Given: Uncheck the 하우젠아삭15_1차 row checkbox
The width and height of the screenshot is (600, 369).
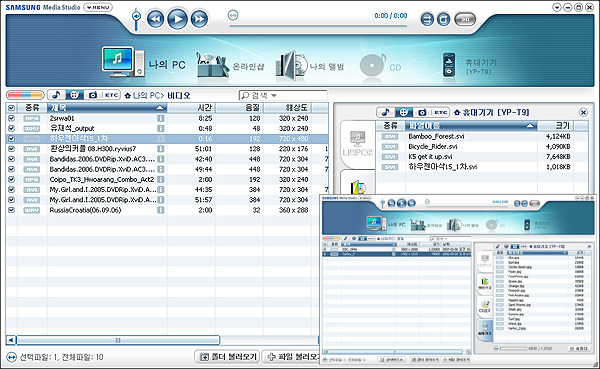Looking at the screenshot, I should pos(11,139).
